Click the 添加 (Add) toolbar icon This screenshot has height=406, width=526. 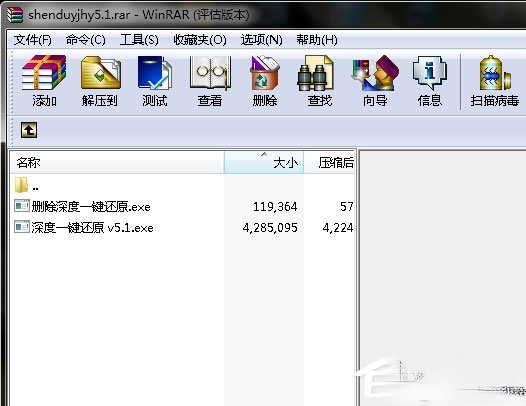(44, 73)
